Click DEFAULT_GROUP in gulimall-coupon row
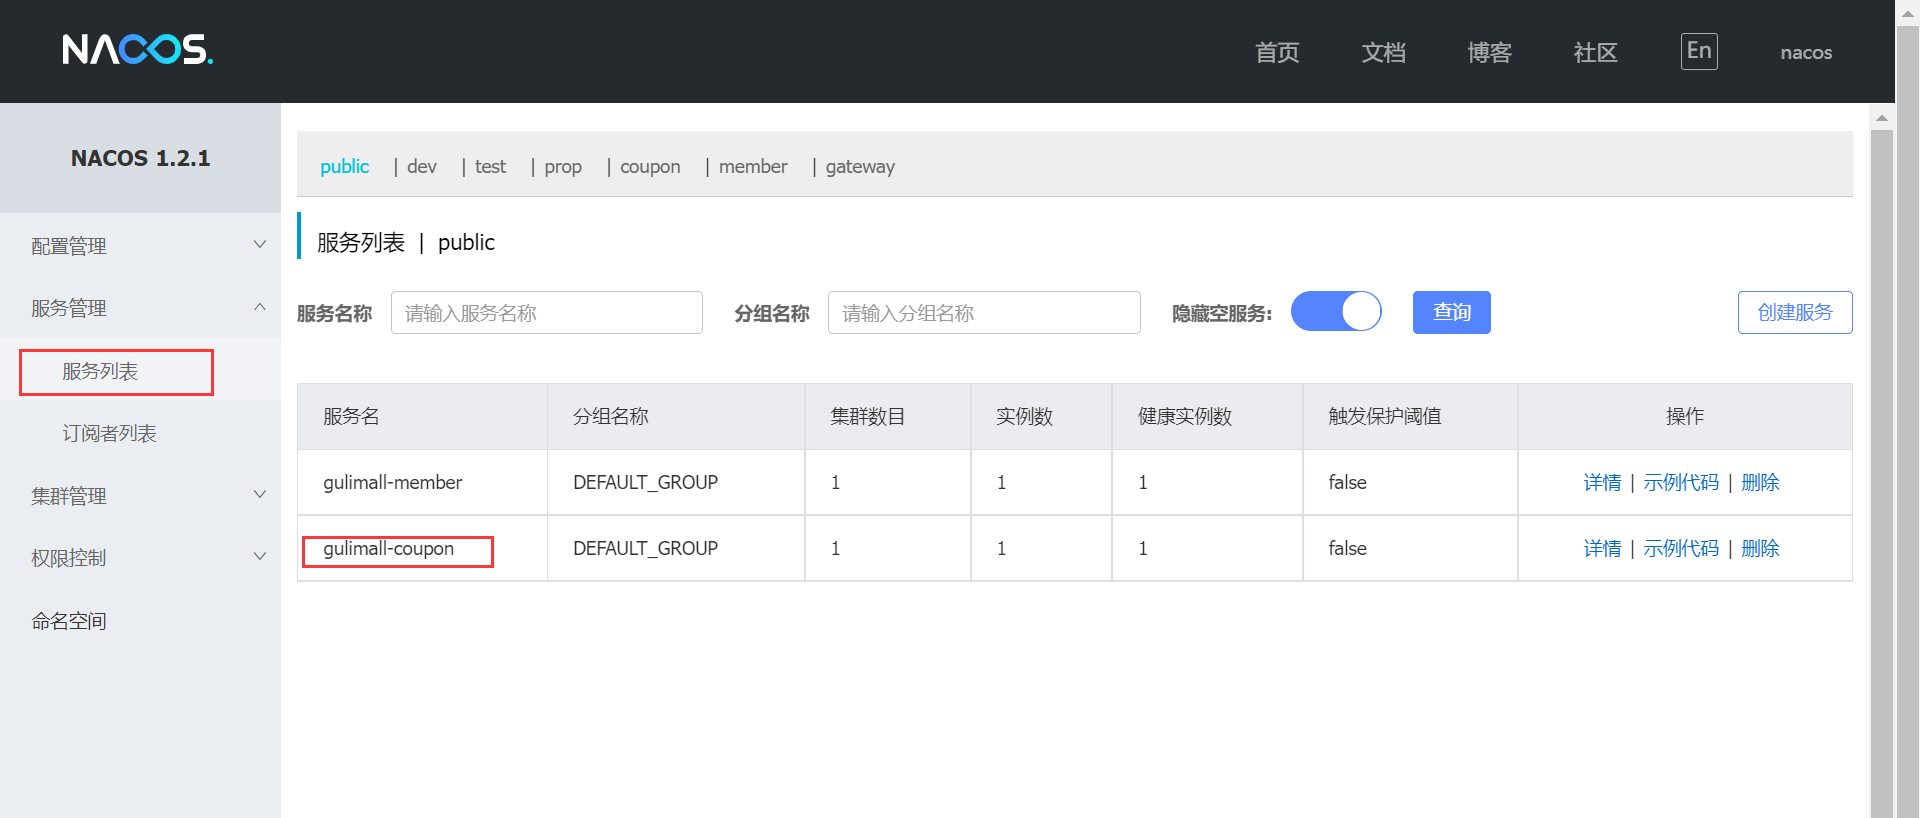 pyautogui.click(x=645, y=548)
